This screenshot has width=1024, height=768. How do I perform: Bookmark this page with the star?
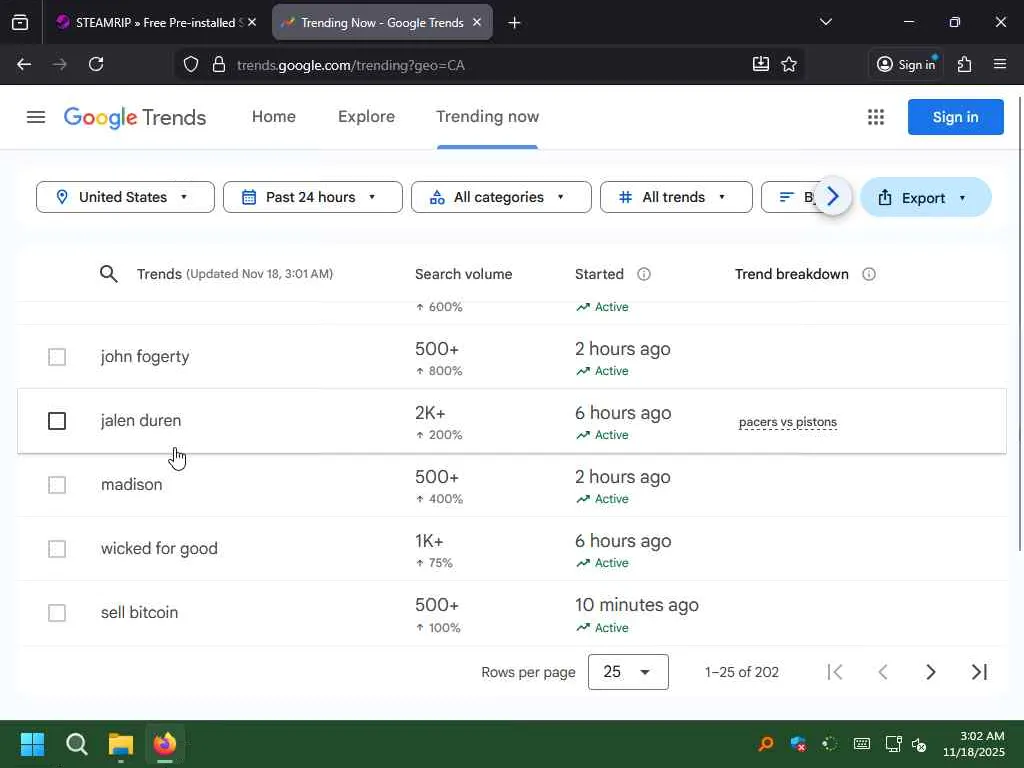(x=789, y=64)
